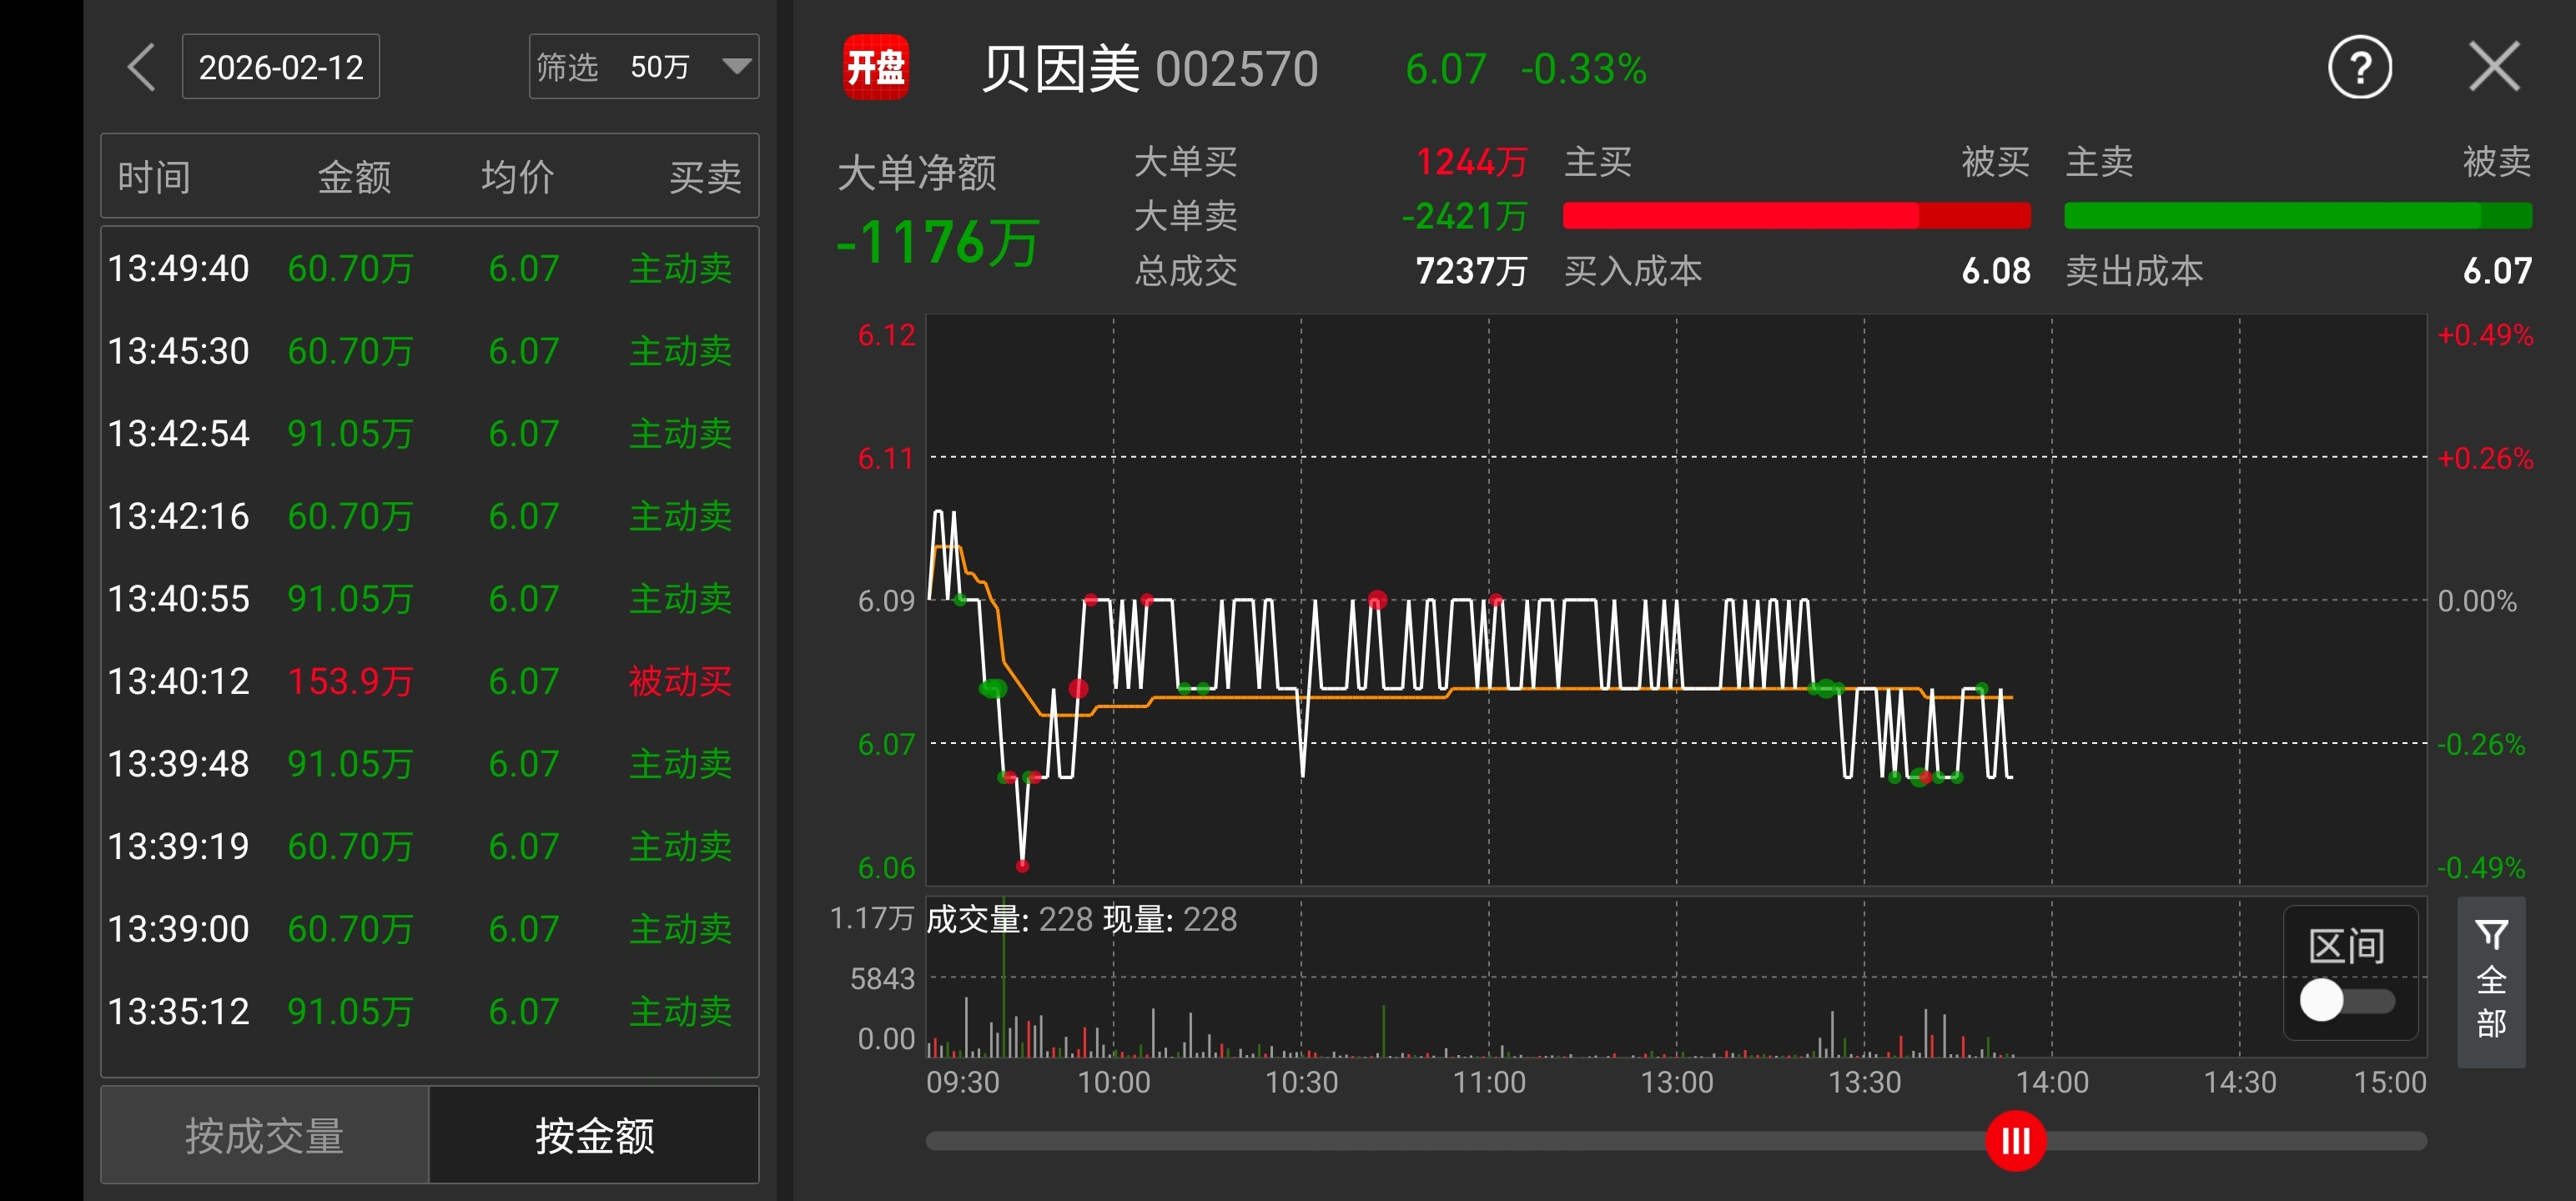Switch to 按成交量 tab
The height and width of the screenshot is (1201, 2576).
pyautogui.click(x=265, y=1136)
